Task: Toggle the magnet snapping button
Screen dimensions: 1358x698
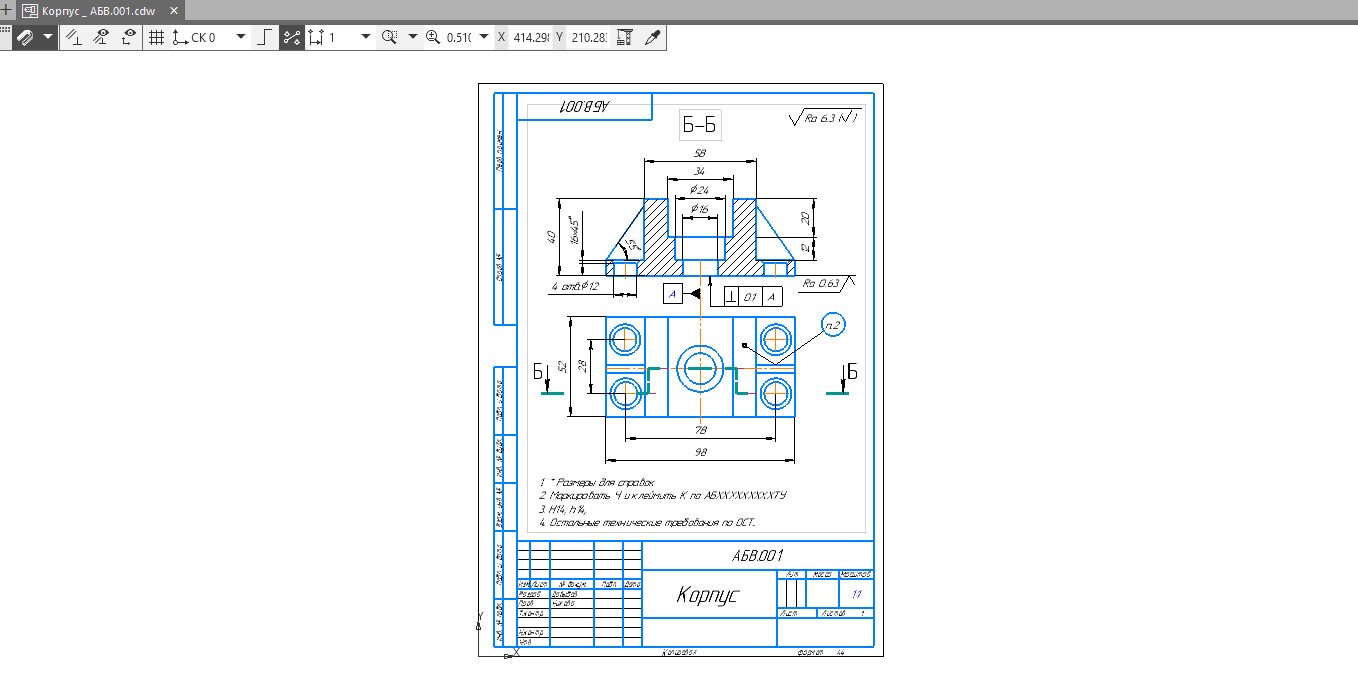Action: coord(26,37)
